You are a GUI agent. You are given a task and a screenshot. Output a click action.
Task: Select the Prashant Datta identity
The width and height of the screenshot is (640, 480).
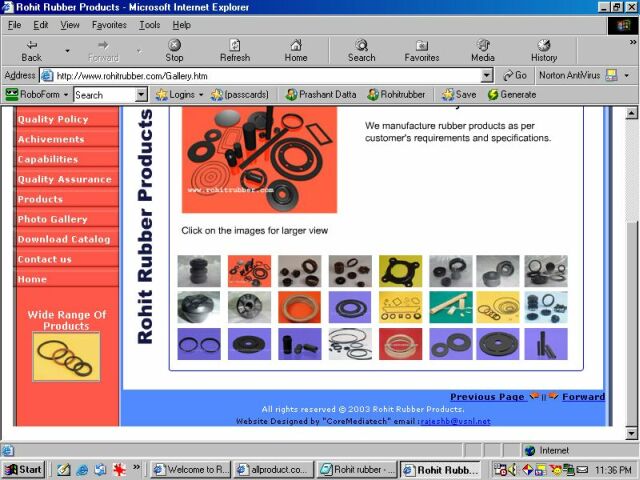[321, 95]
